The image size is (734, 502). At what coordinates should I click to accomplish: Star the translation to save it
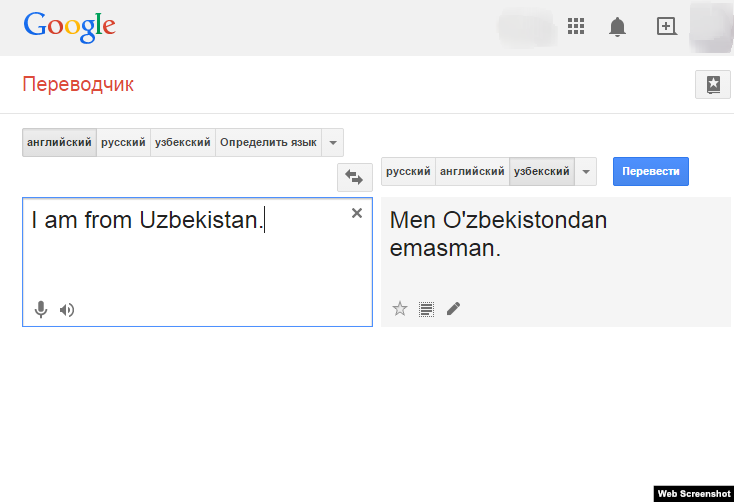[x=400, y=309]
